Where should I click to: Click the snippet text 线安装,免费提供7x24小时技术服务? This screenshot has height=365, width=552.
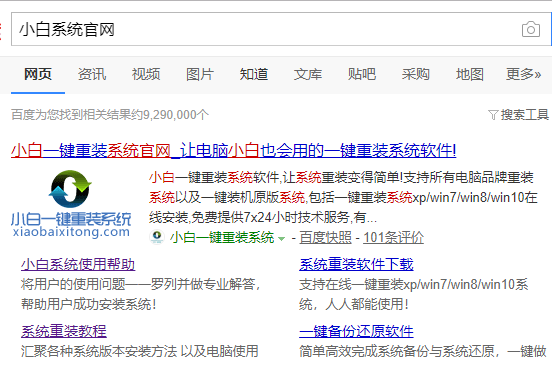[263, 218]
